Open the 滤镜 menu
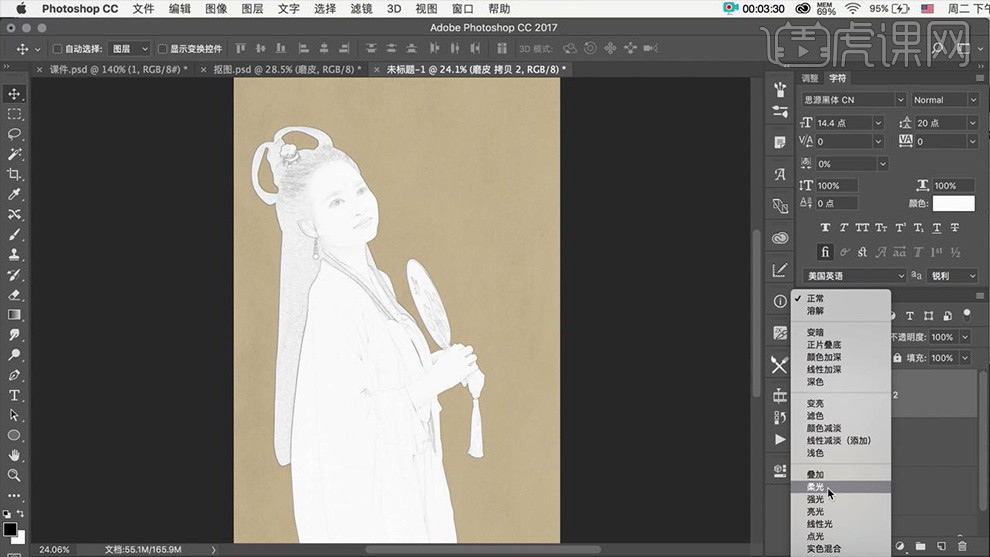The height and width of the screenshot is (557, 990). click(x=361, y=9)
